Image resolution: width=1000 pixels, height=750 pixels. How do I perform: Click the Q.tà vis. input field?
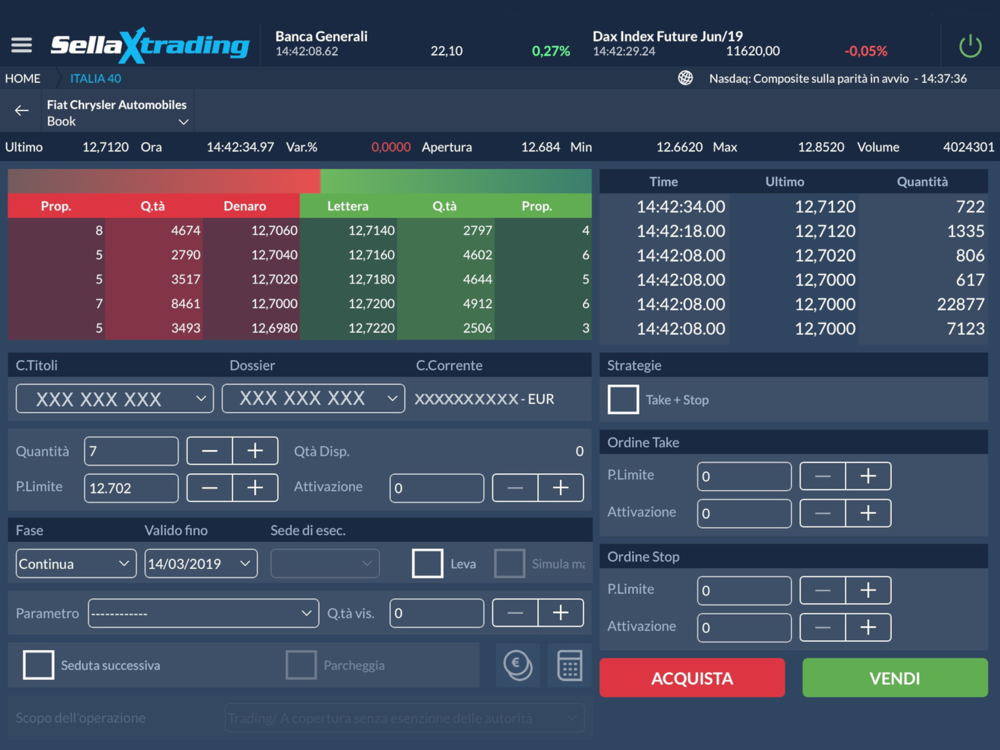pyautogui.click(x=437, y=613)
